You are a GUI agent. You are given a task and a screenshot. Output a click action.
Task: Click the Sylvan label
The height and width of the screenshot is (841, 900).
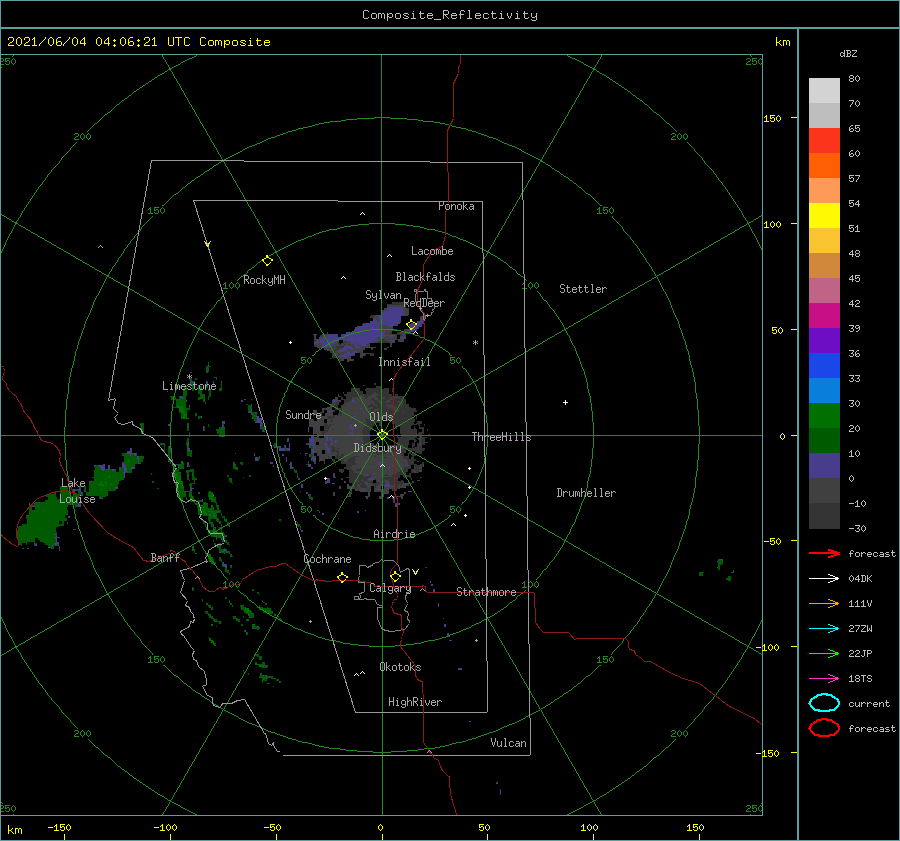[x=383, y=295]
